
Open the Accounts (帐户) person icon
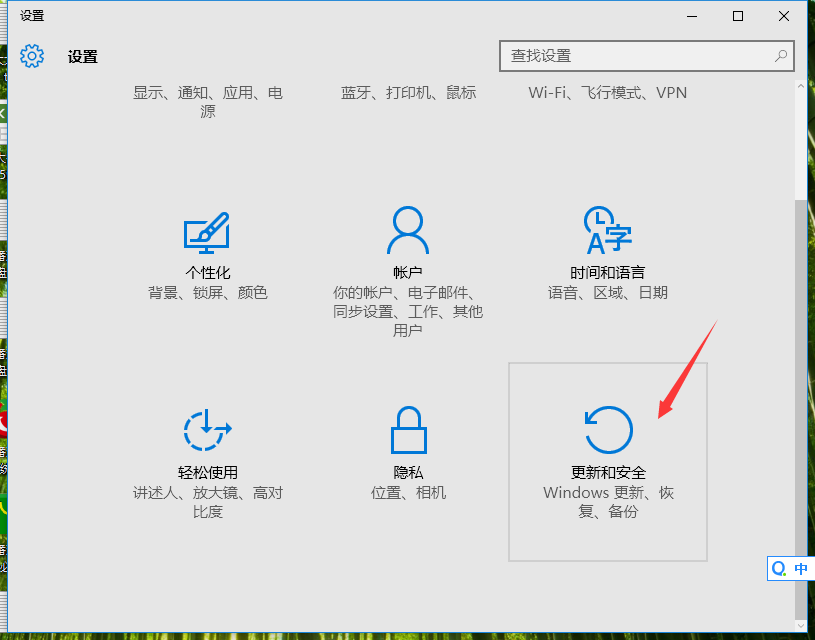(408, 230)
